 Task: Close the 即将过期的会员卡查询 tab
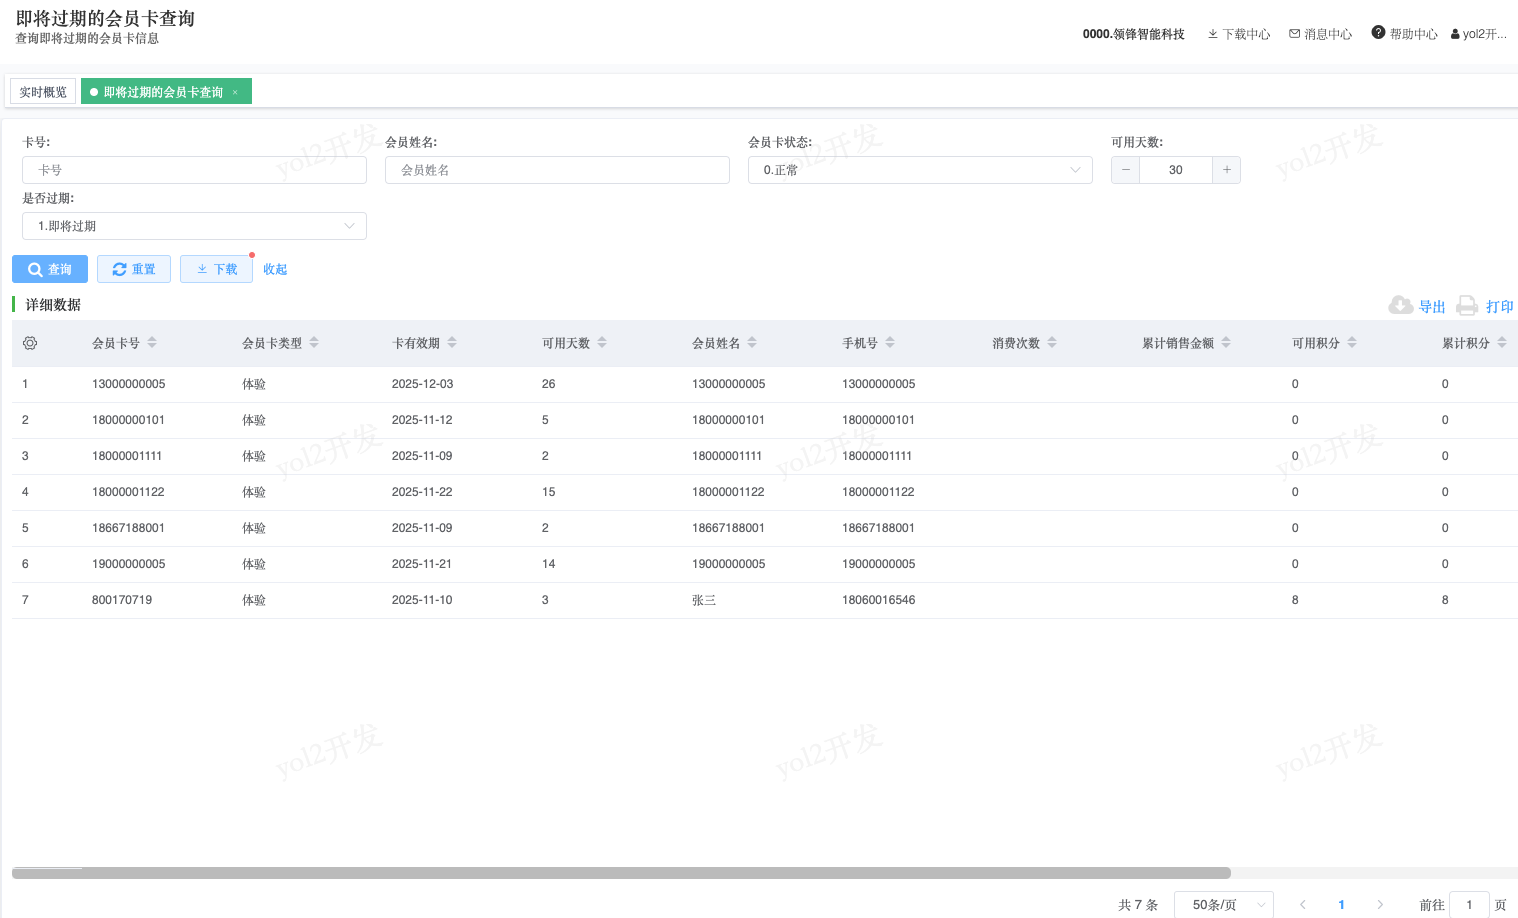click(235, 92)
